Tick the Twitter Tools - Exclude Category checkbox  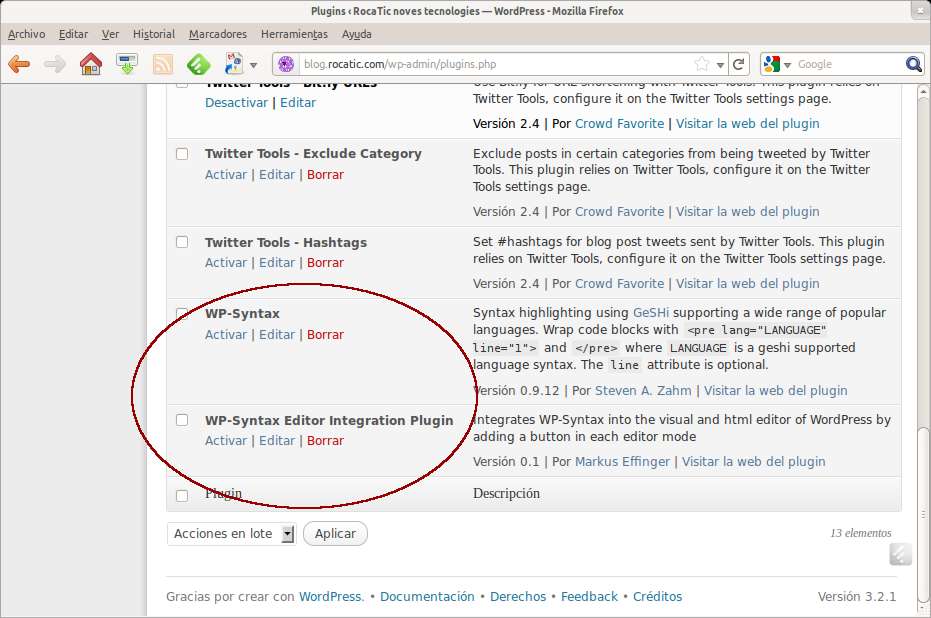(x=182, y=154)
